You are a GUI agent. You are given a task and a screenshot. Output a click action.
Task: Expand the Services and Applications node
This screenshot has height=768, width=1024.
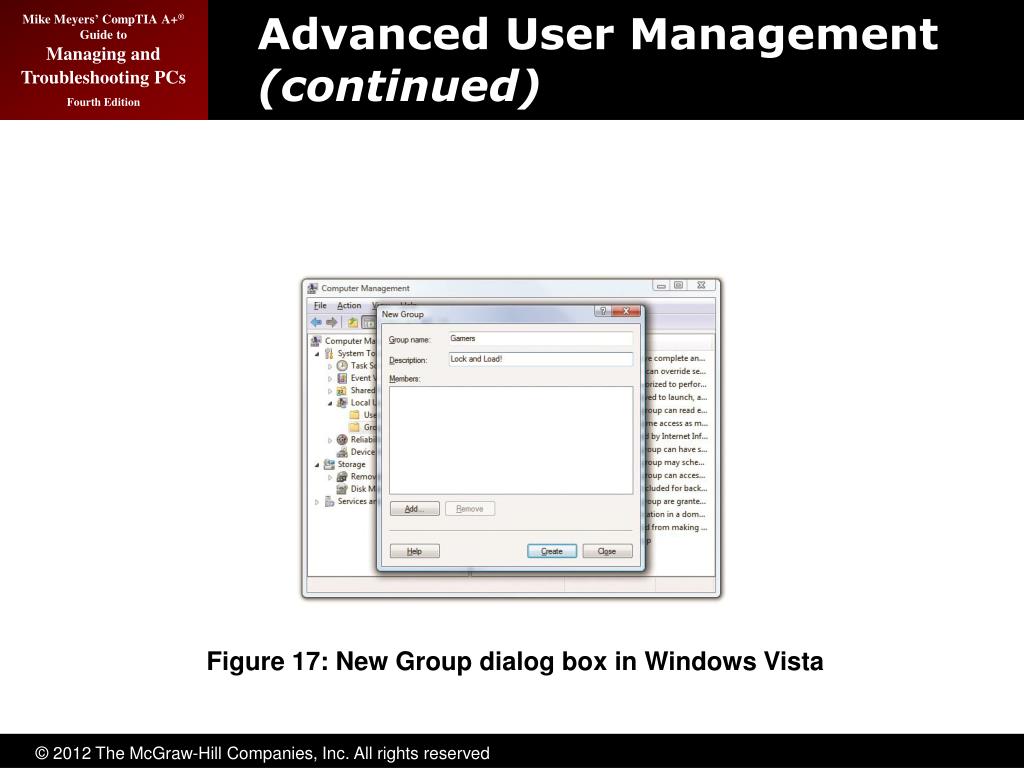point(317,502)
